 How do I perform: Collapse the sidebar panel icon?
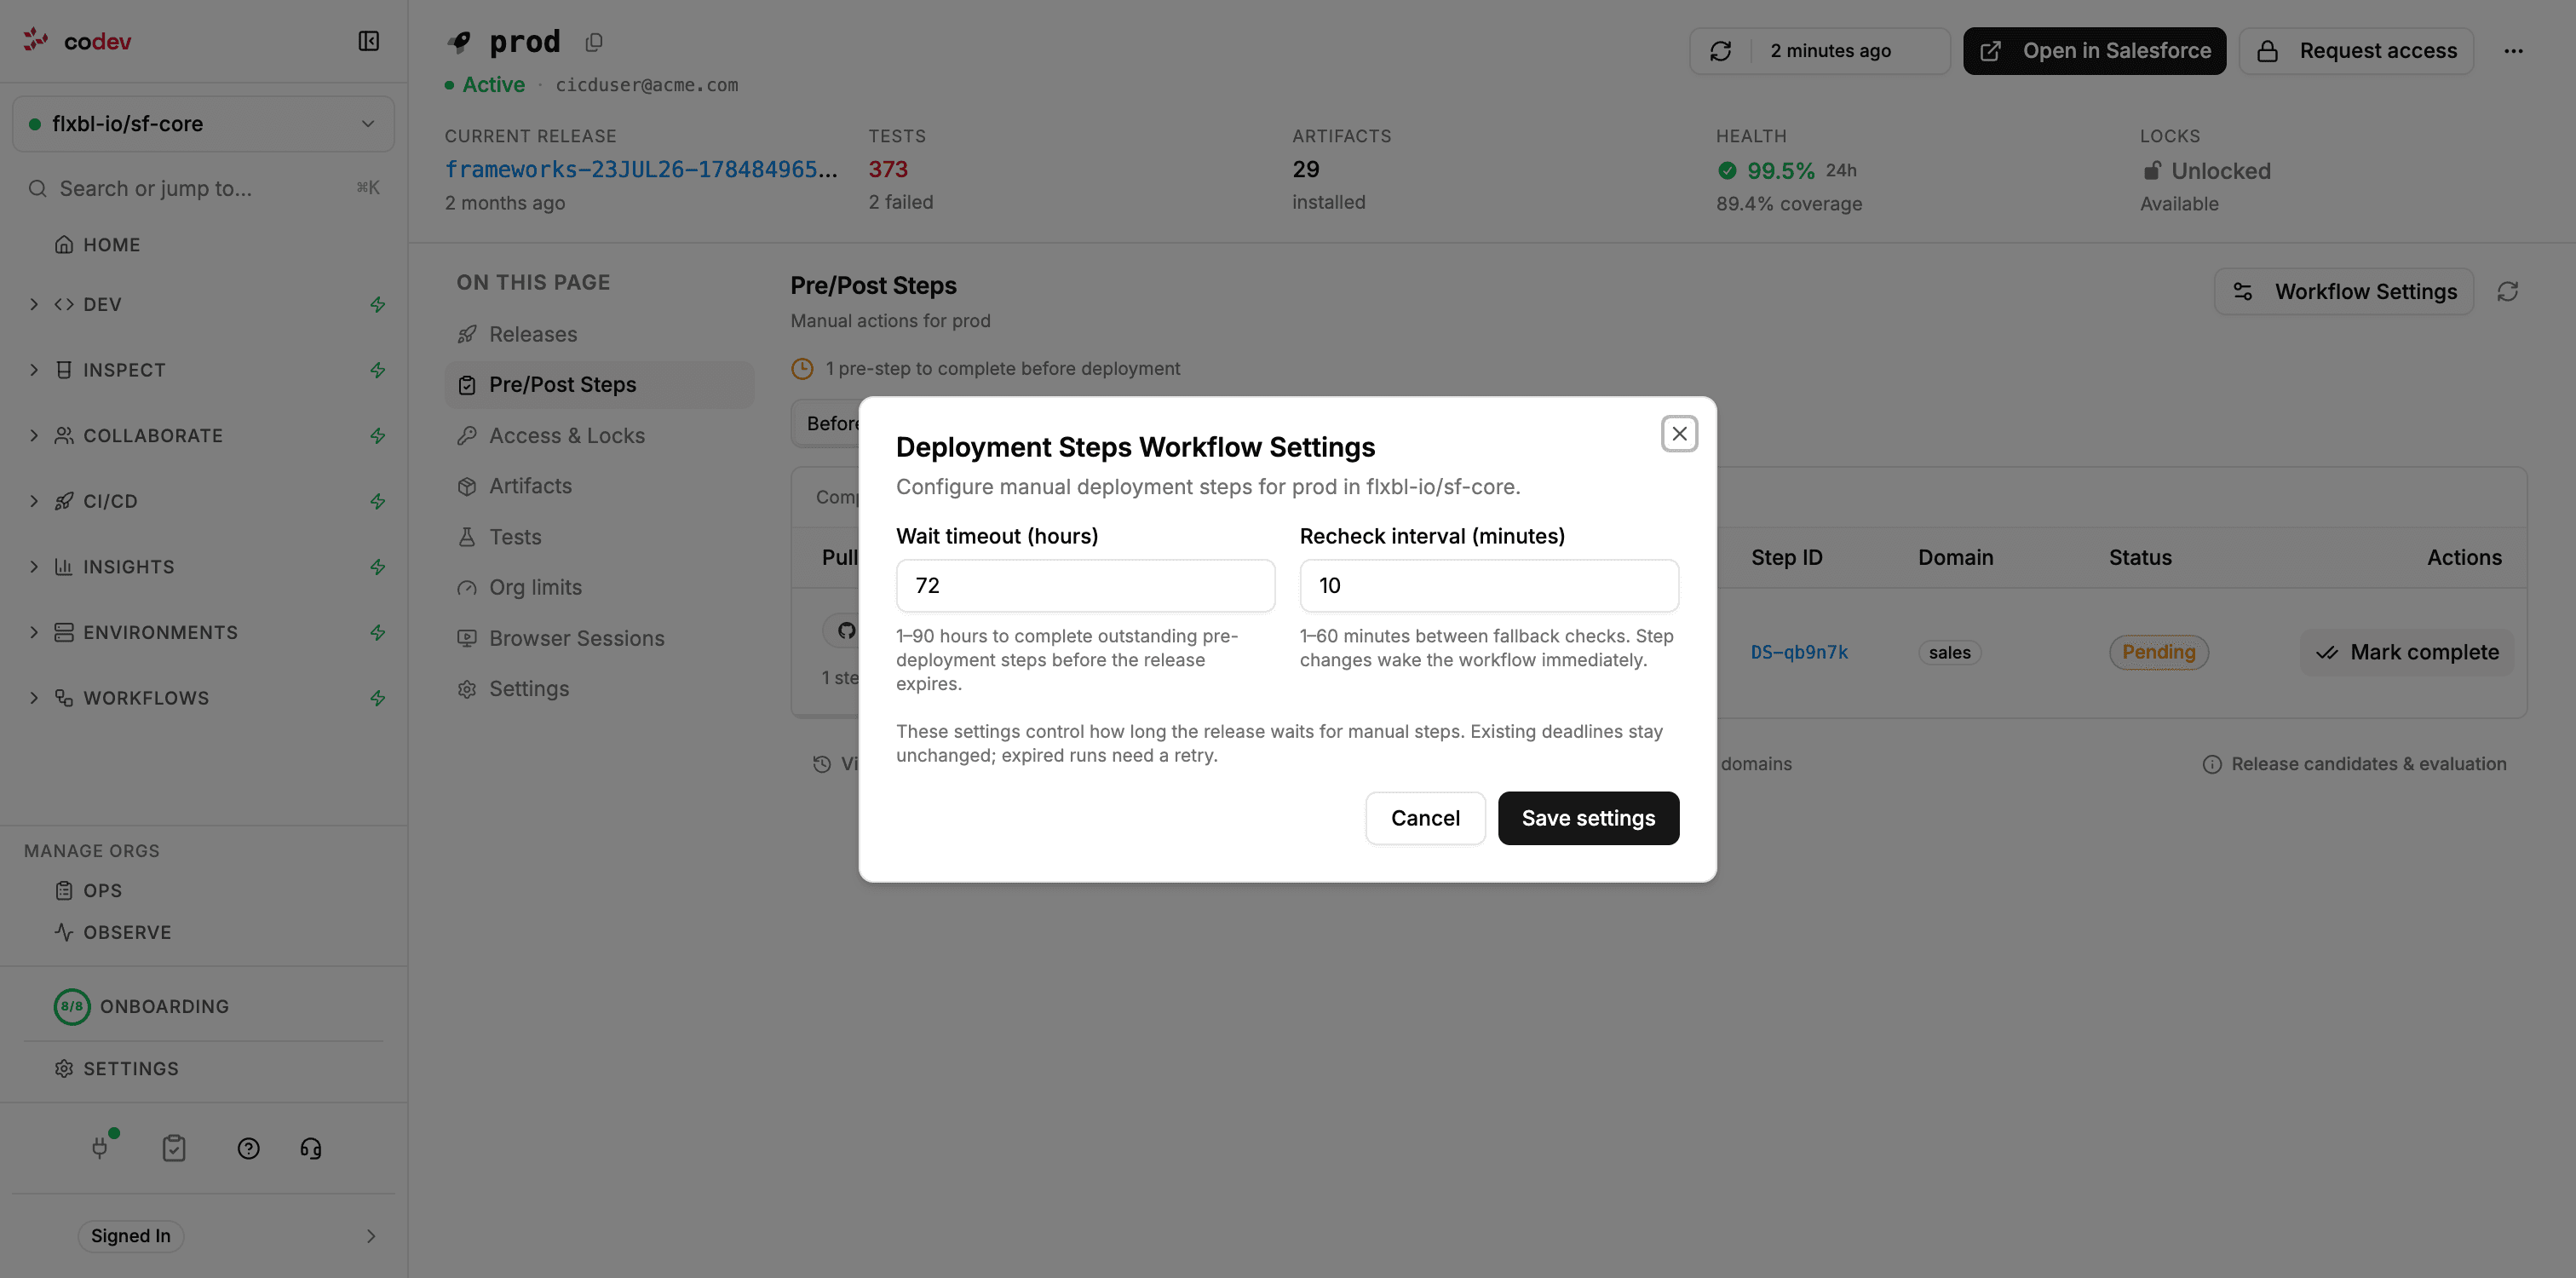tap(368, 41)
